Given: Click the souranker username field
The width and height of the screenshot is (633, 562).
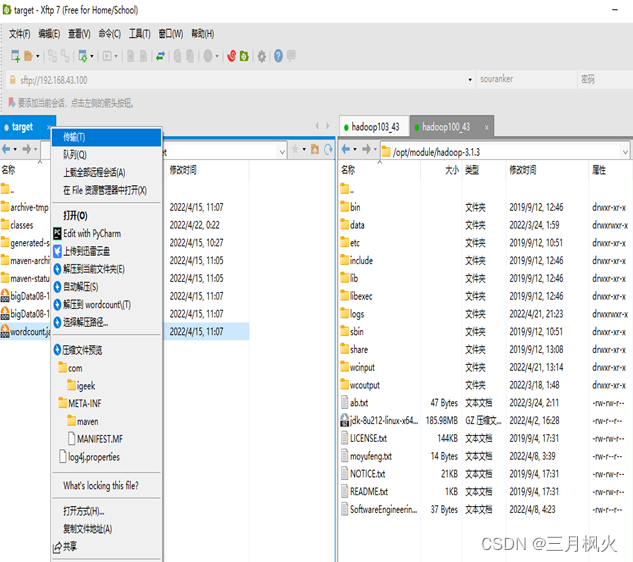Looking at the screenshot, I should click(526, 79).
